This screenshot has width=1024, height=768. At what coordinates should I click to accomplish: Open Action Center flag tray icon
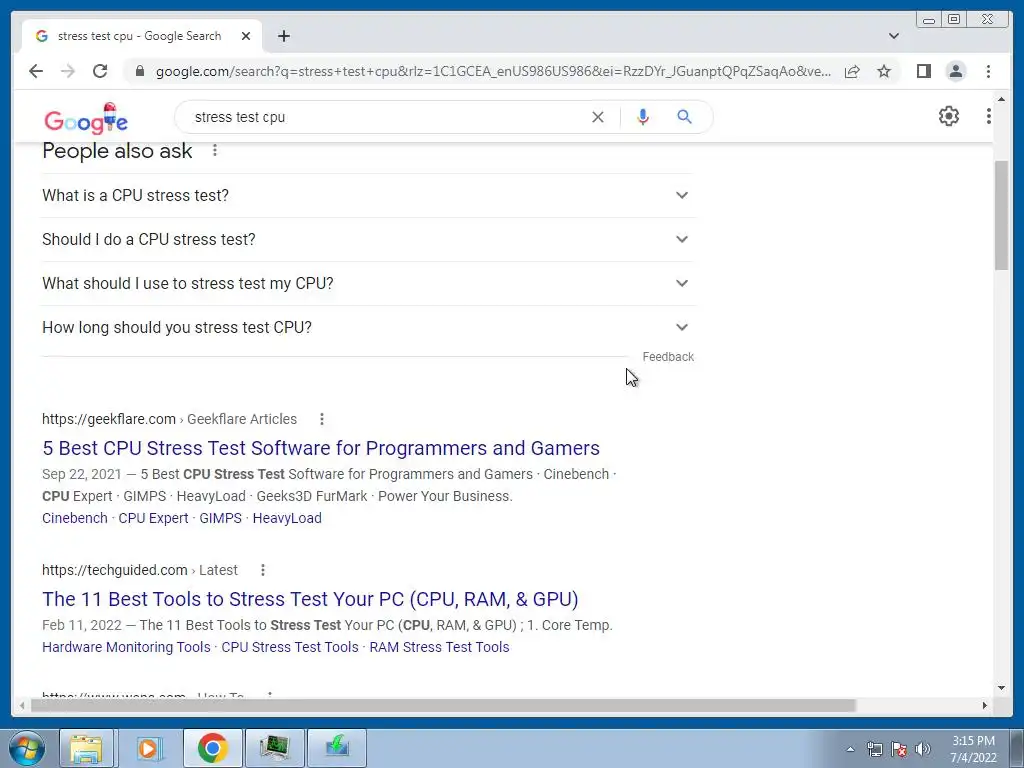point(899,749)
